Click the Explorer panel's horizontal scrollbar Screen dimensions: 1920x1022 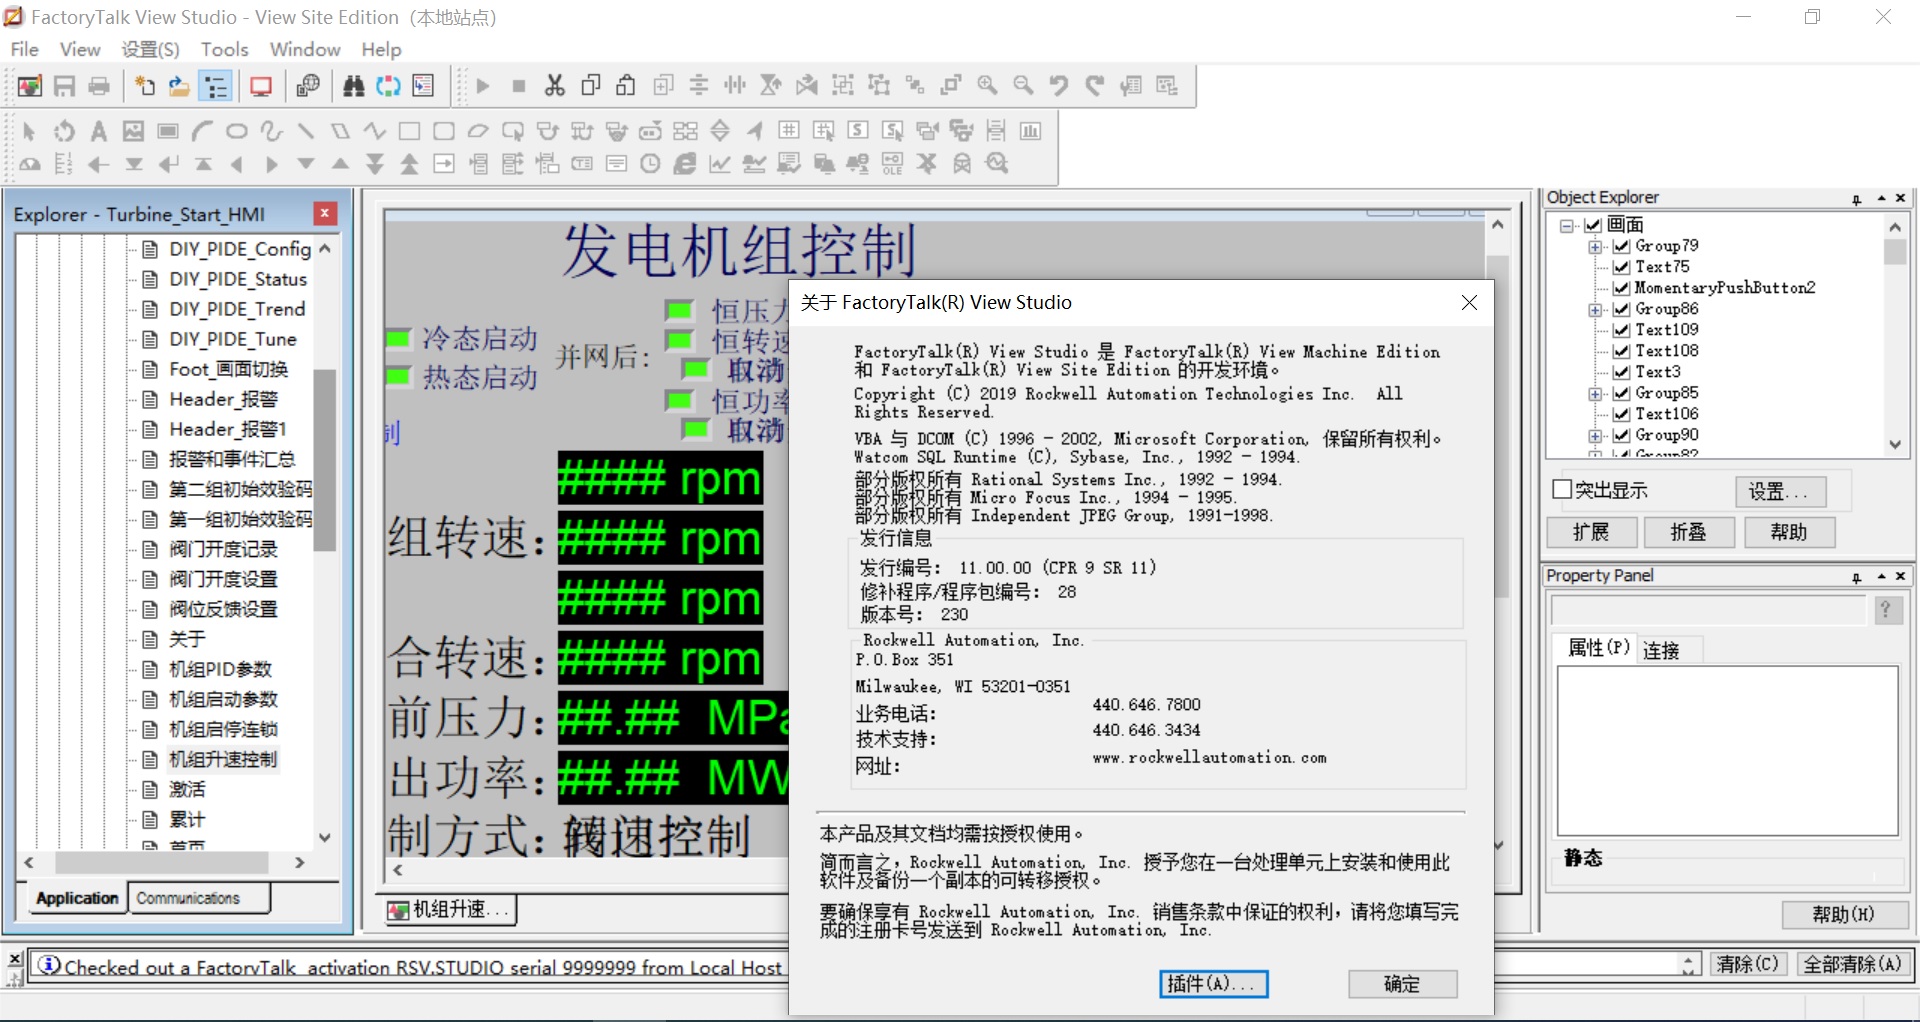point(162,862)
